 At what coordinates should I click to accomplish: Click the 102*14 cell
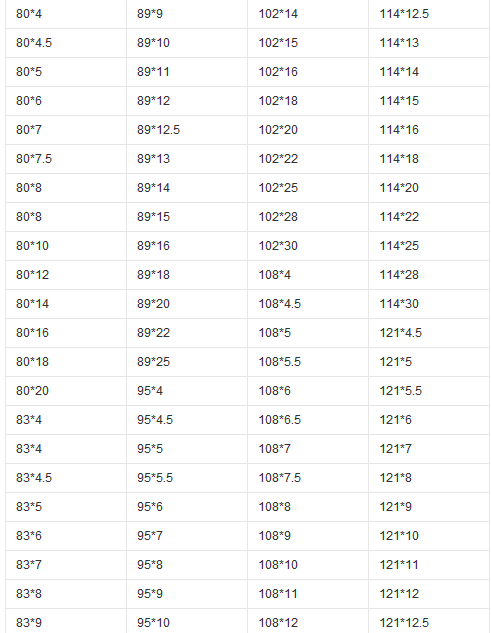(308, 14)
